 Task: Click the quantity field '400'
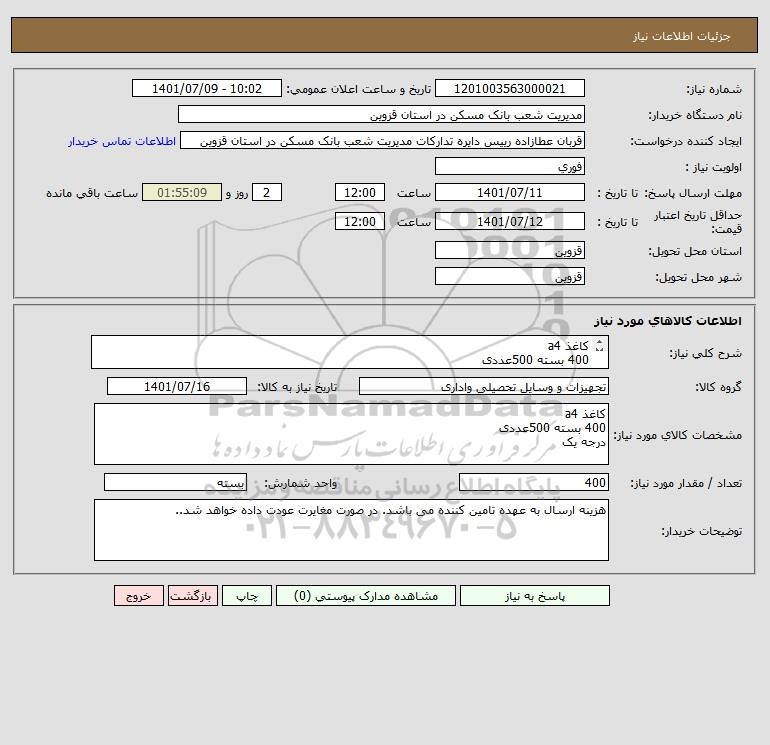tap(534, 482)
